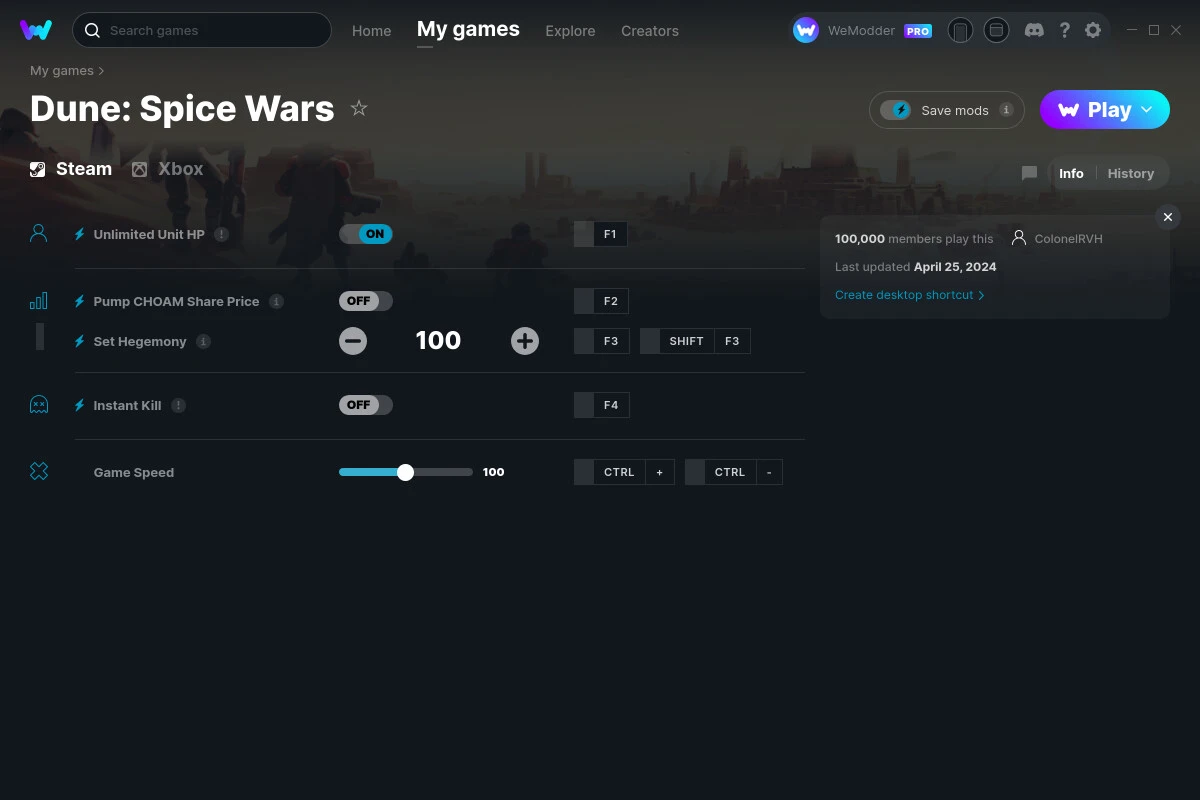This screenshot has width=1200, height=800.
Task: Select the player/units mods category icon
Action: tap(38, 231)
